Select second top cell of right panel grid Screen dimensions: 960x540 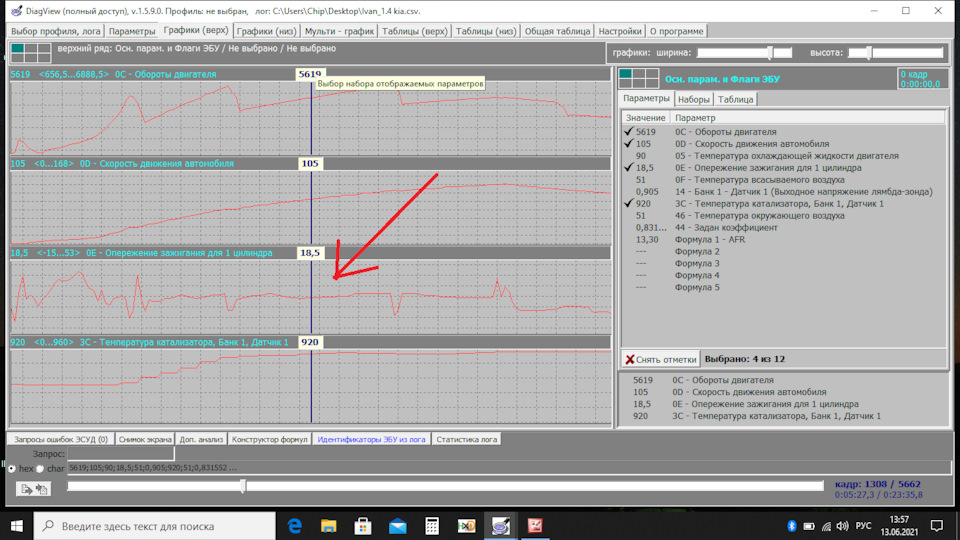[x=639, y=74]
